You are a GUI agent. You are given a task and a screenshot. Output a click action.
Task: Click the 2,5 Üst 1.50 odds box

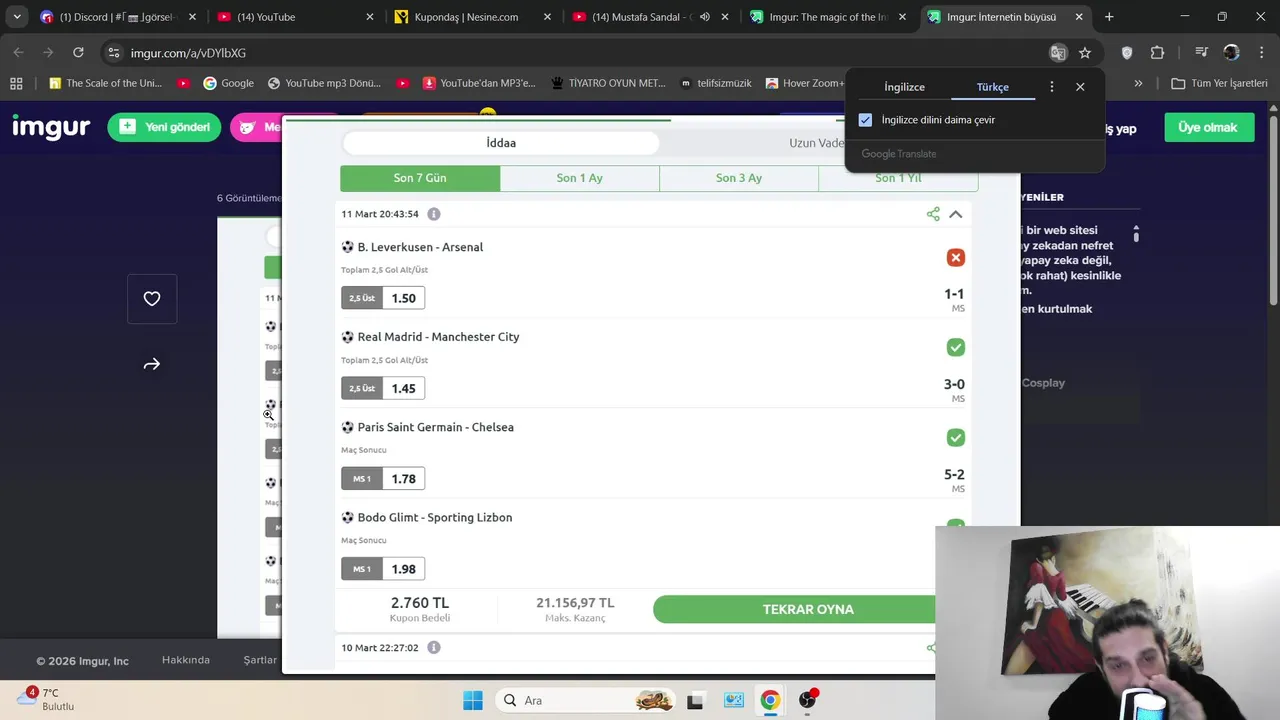(383, 298)
